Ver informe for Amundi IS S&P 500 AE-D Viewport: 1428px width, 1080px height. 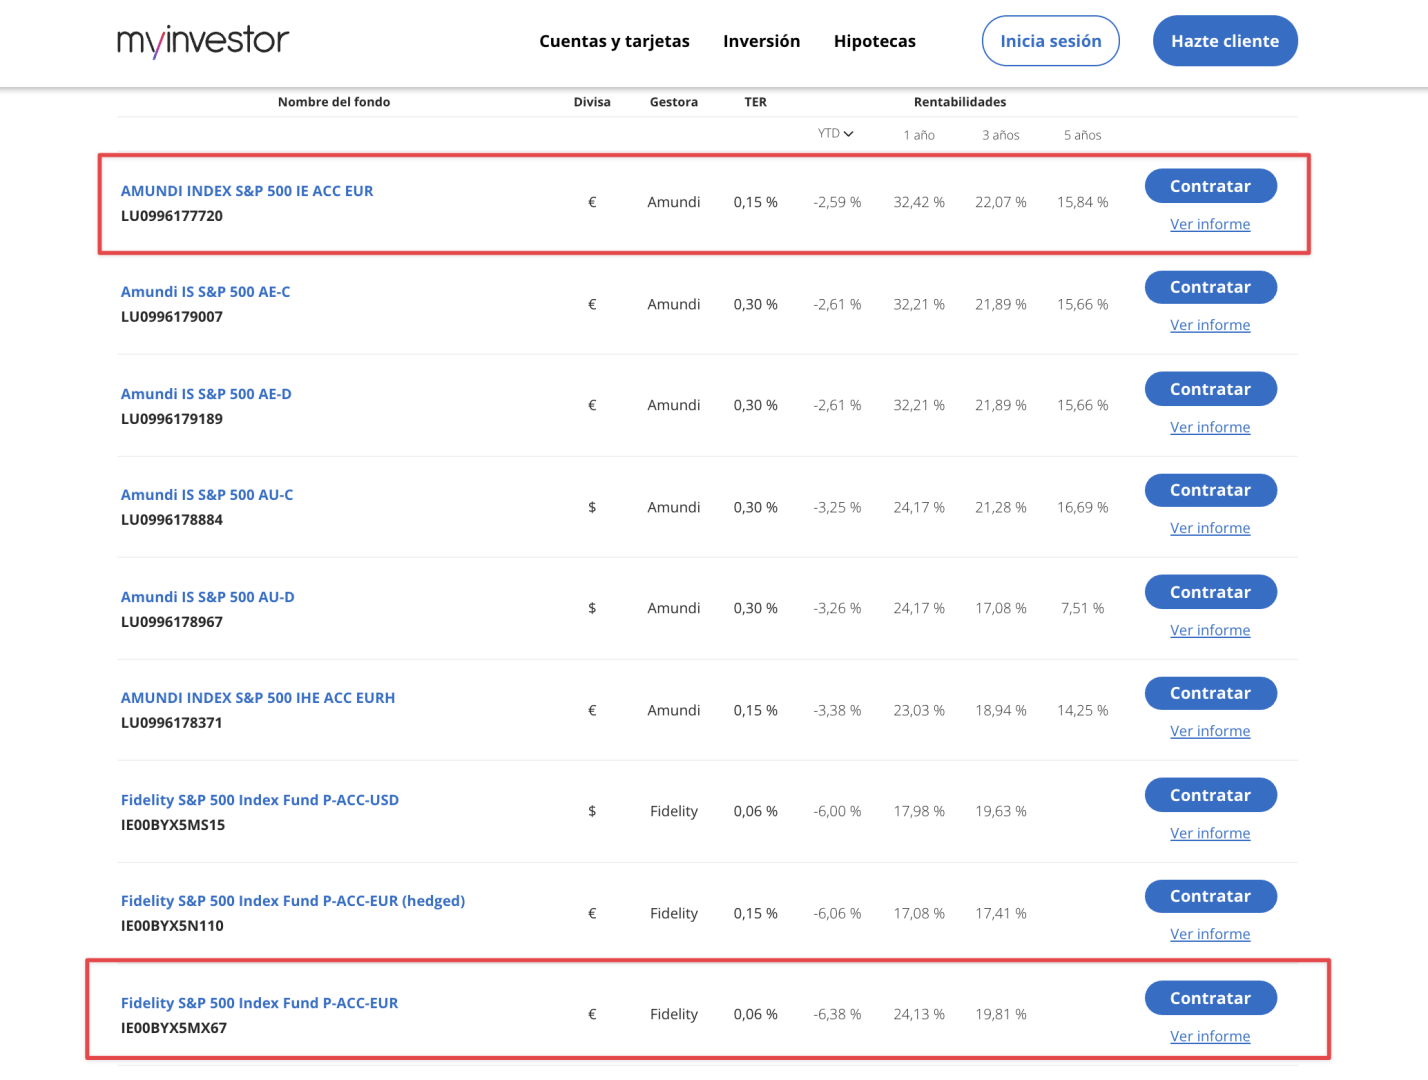click(1210, 427)
